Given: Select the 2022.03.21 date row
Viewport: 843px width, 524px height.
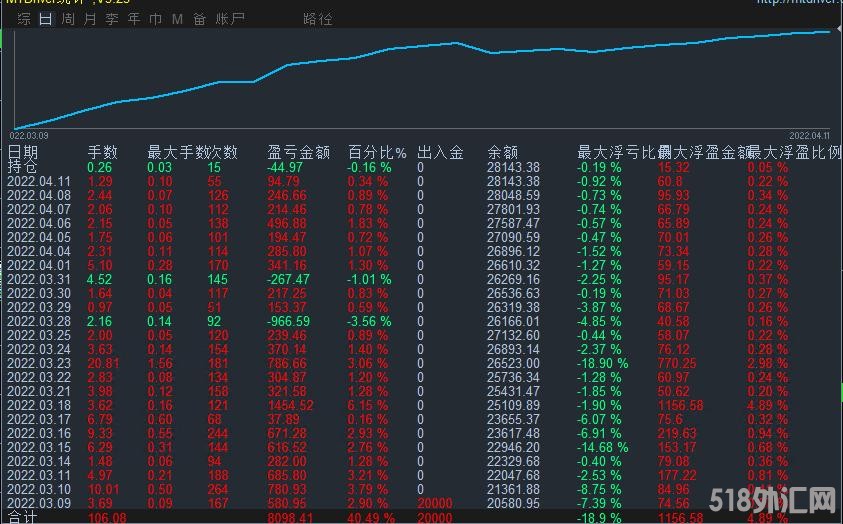Looking at the screenshot, I should pos(39,391).
